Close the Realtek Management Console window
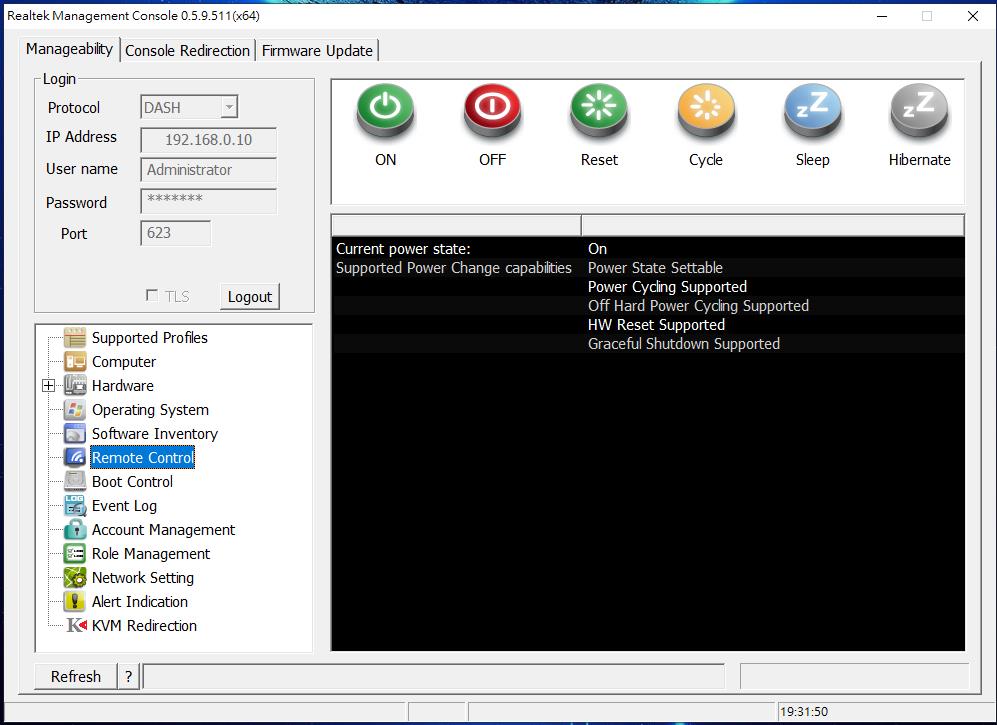The width and height of the screenshot is (997, 725). point(973,16)
